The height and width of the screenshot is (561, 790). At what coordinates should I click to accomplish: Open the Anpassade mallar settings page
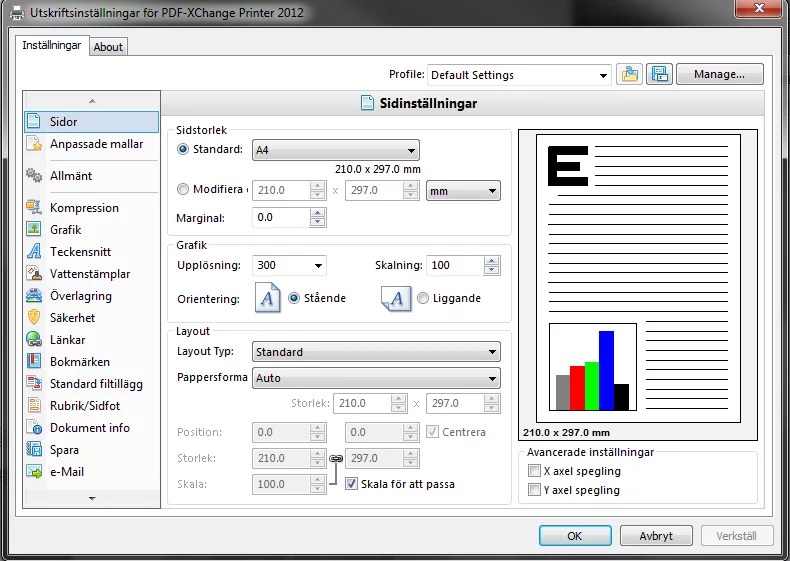tap(92, 144)
